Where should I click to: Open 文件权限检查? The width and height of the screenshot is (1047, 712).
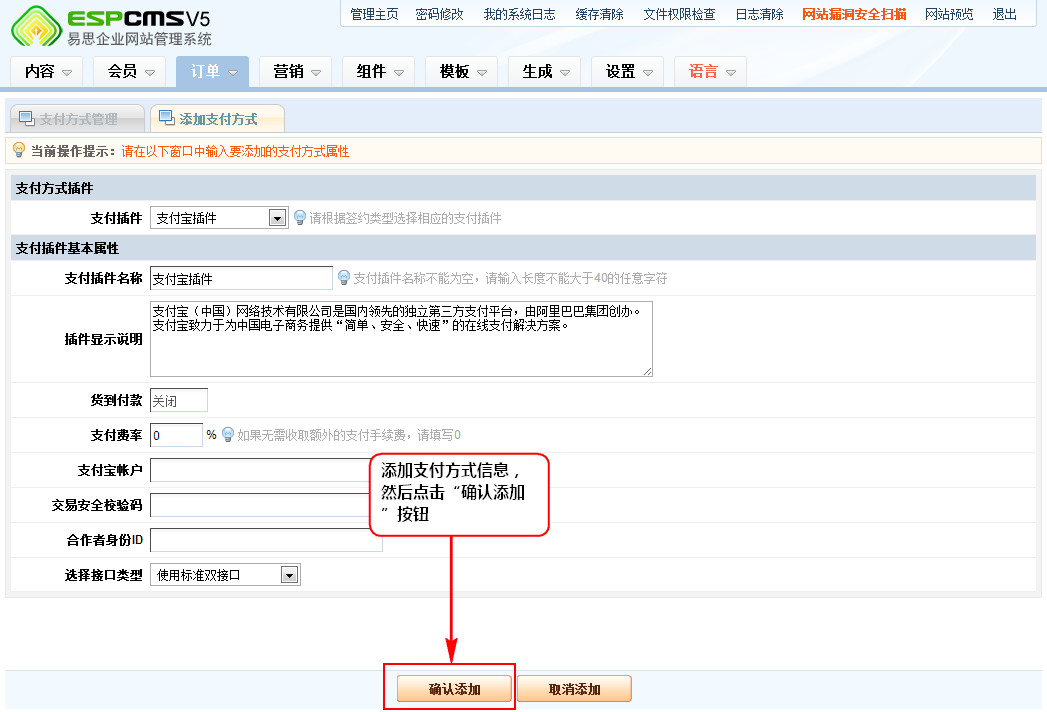tap(679, 14)
